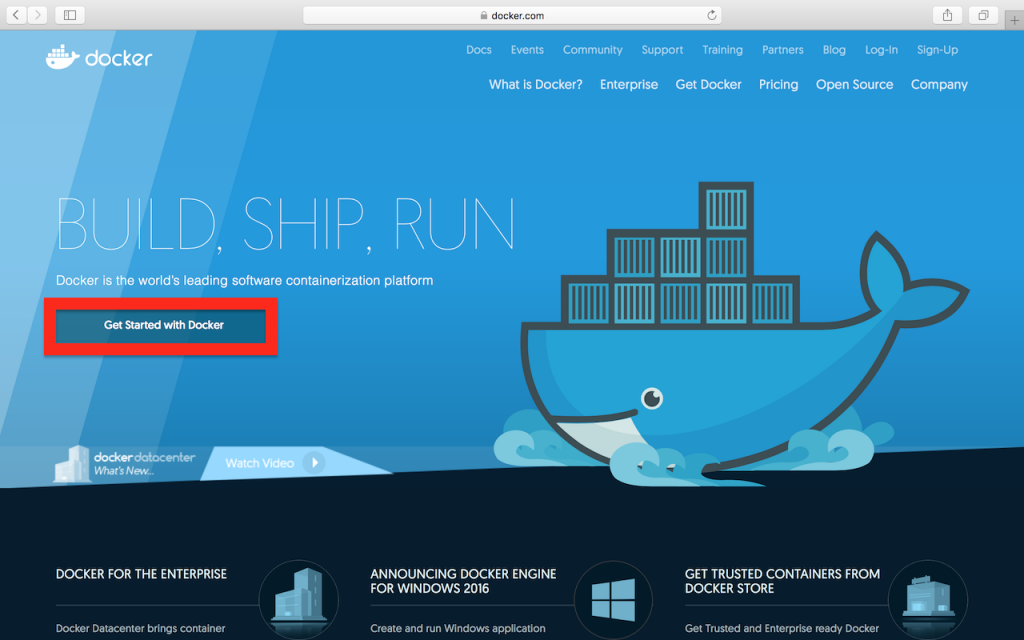1024x640 pixels.
Task: Open the Pricing menu item
Action: (x=778, y=84)
